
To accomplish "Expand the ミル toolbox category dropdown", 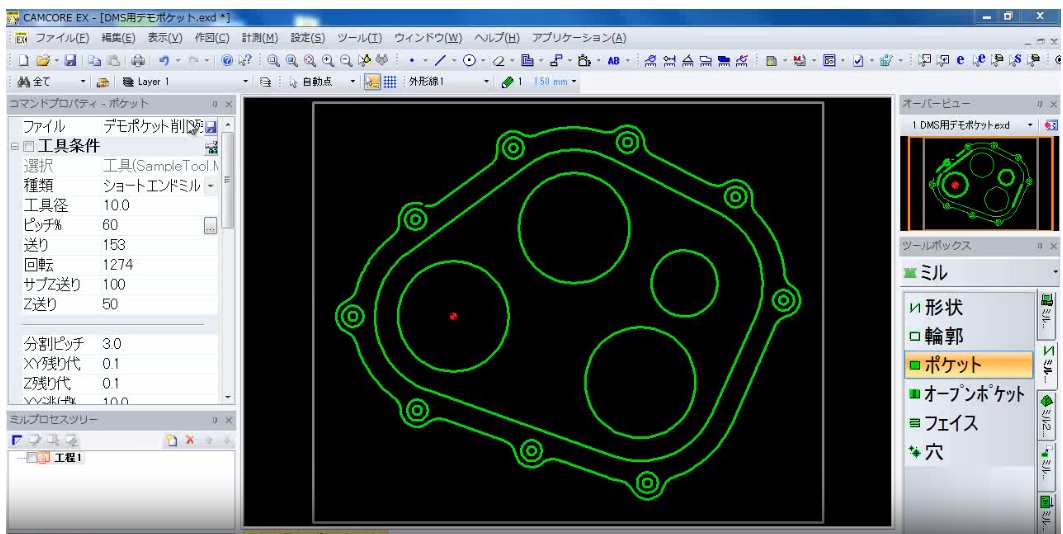I will [1055, 273].
